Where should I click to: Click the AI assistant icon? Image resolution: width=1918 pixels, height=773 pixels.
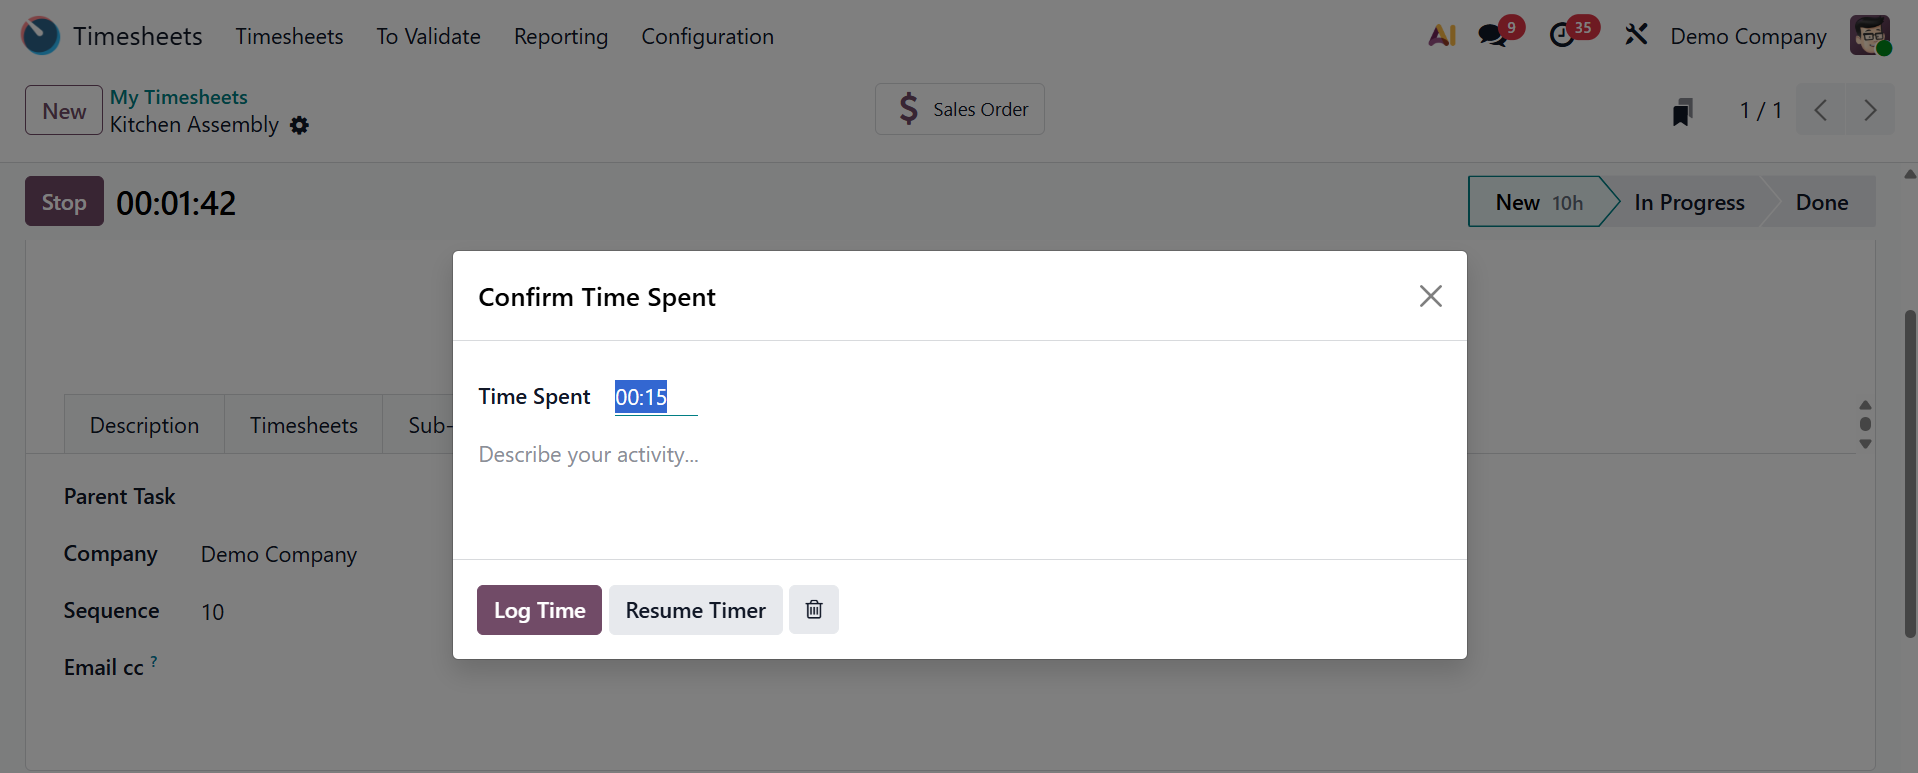click(1441, 36)
